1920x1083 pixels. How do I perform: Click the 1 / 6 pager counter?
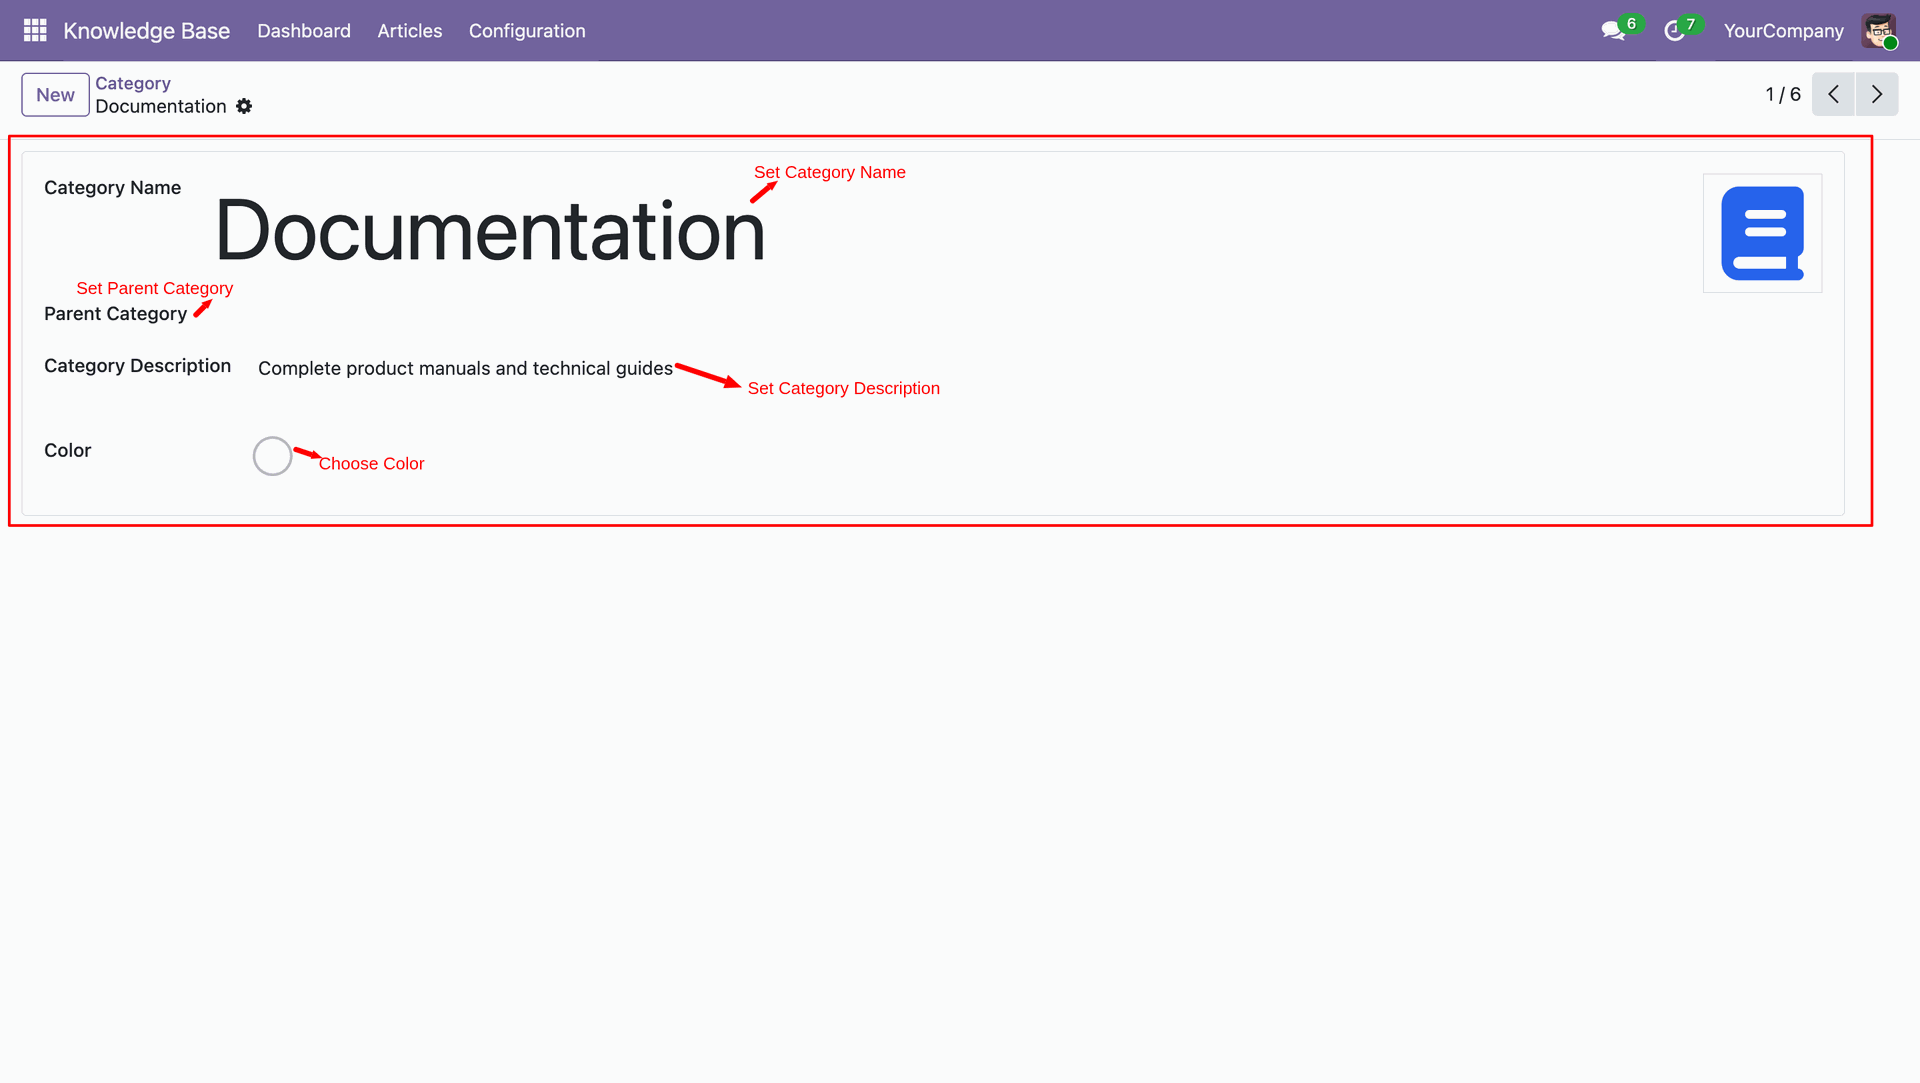point(1782,95)
